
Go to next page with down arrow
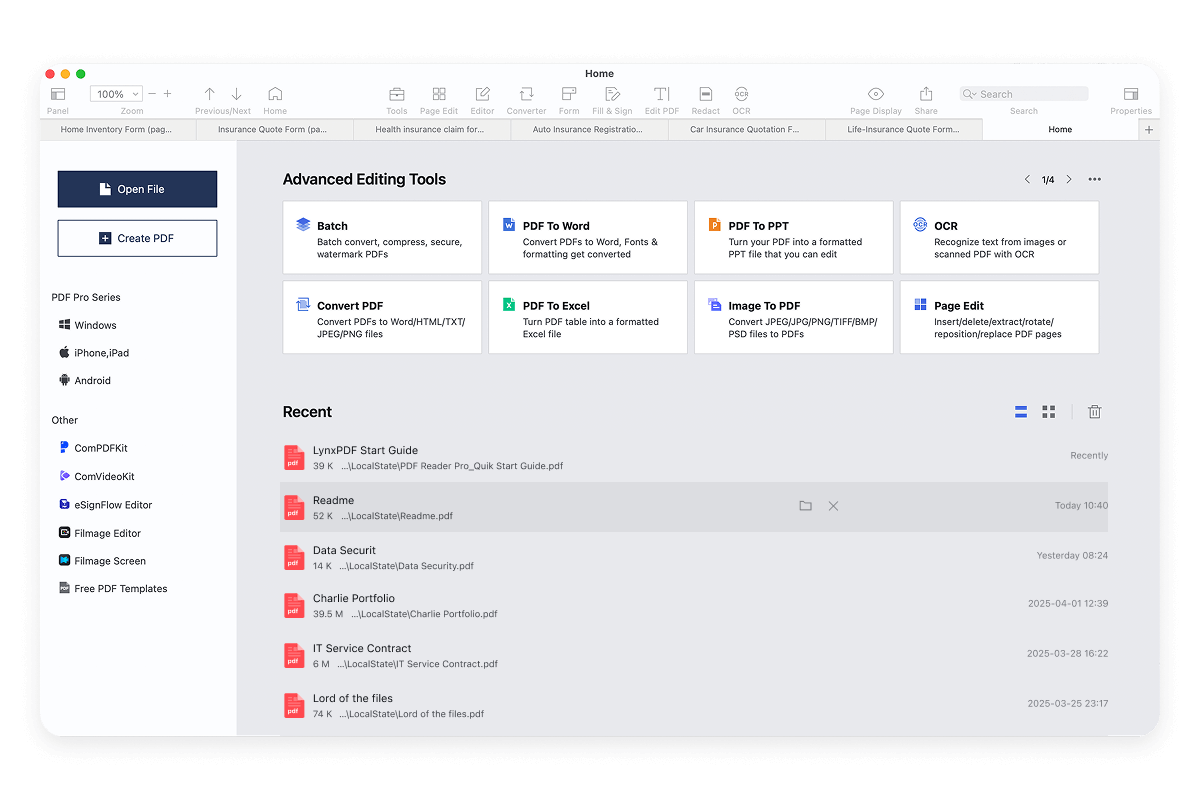(237, 94)
